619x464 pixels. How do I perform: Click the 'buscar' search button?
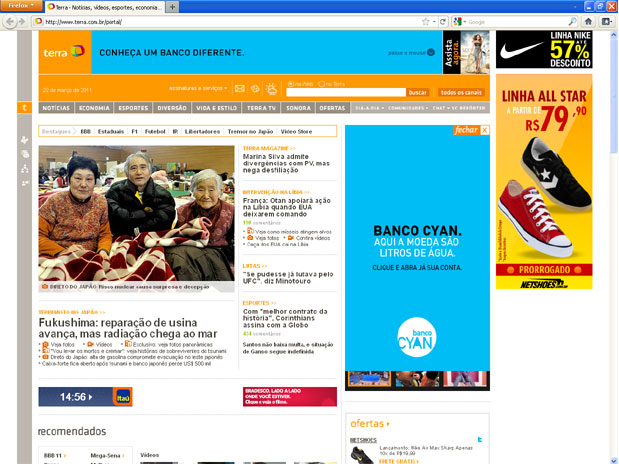click(x=418, y=92)
